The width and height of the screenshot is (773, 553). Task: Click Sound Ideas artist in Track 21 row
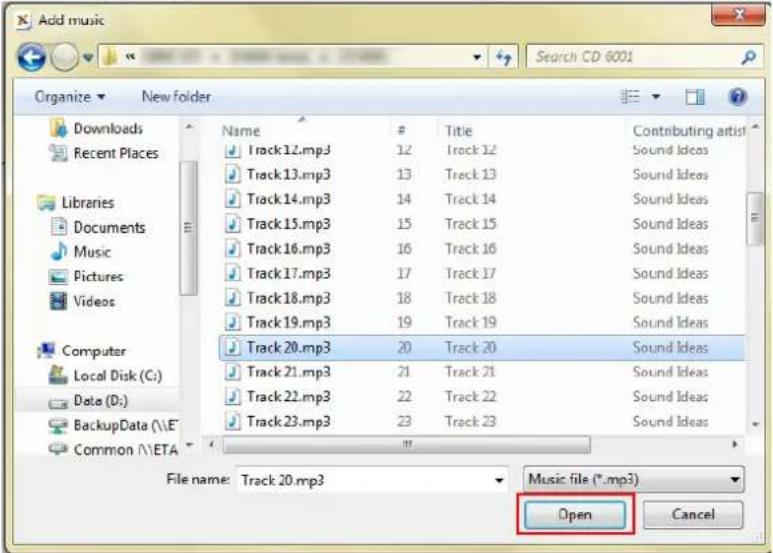coord(670,372)
